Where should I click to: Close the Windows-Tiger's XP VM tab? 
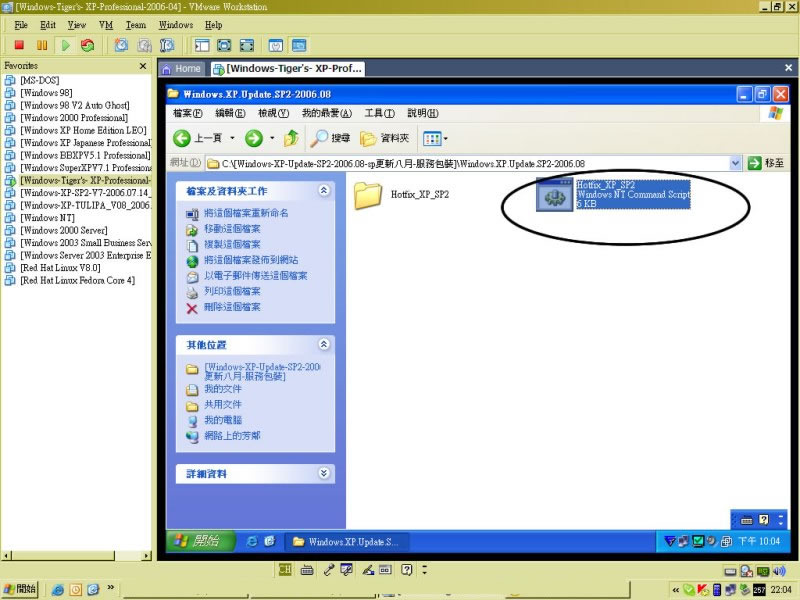coord(788,68)
